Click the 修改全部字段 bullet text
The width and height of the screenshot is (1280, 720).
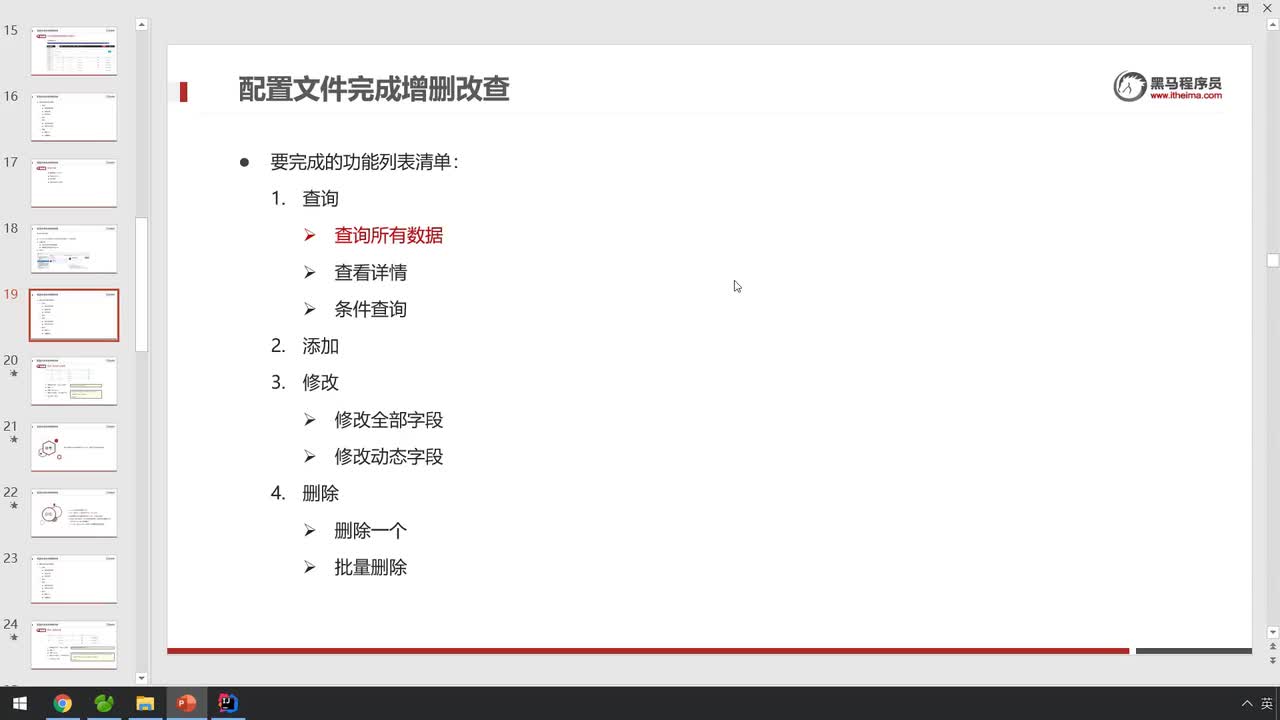coord(388,420)
